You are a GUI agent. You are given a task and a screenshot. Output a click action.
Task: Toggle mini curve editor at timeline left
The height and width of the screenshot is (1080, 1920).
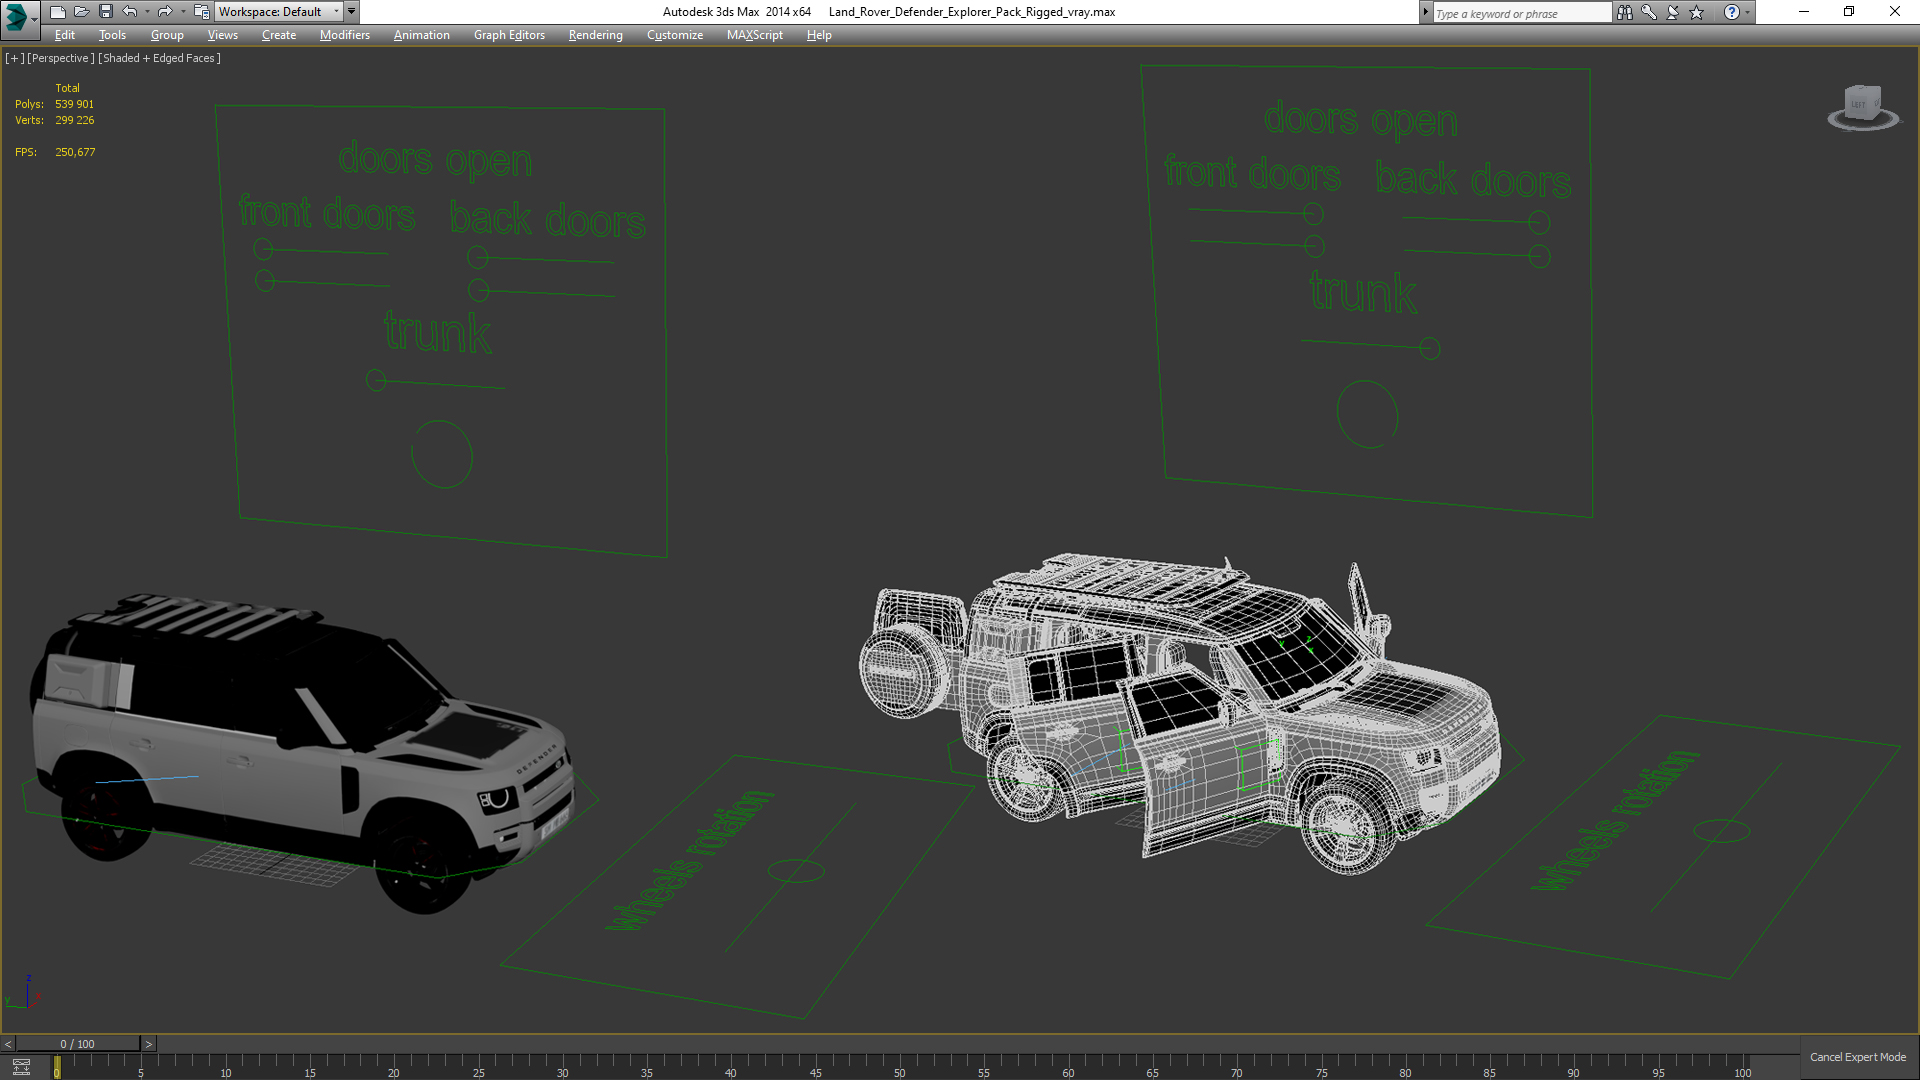pos(21,1067)
